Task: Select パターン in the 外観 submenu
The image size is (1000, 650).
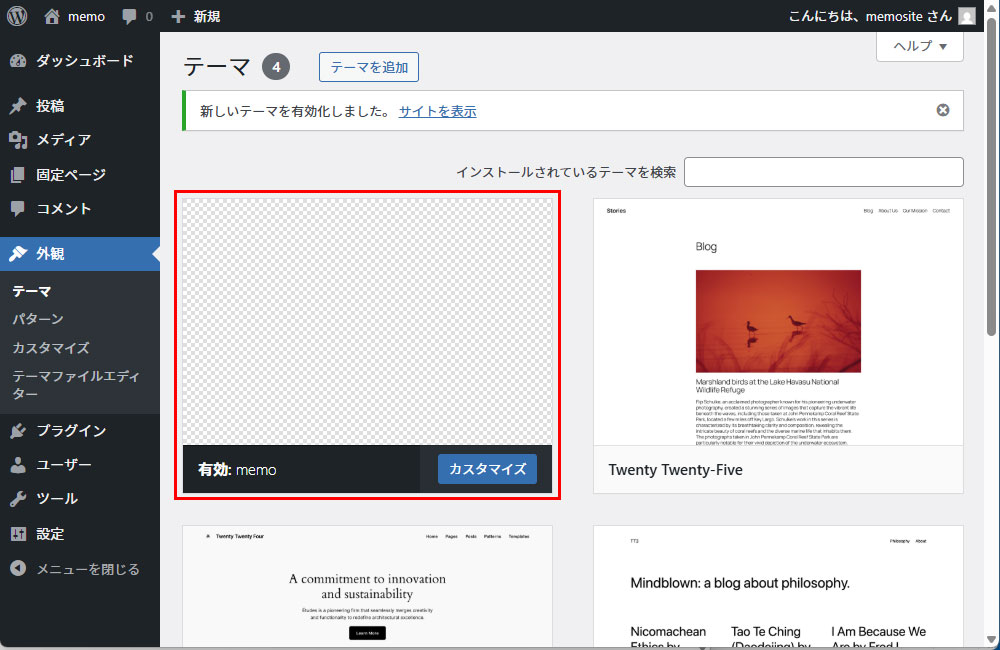Action: click(38, 319)
